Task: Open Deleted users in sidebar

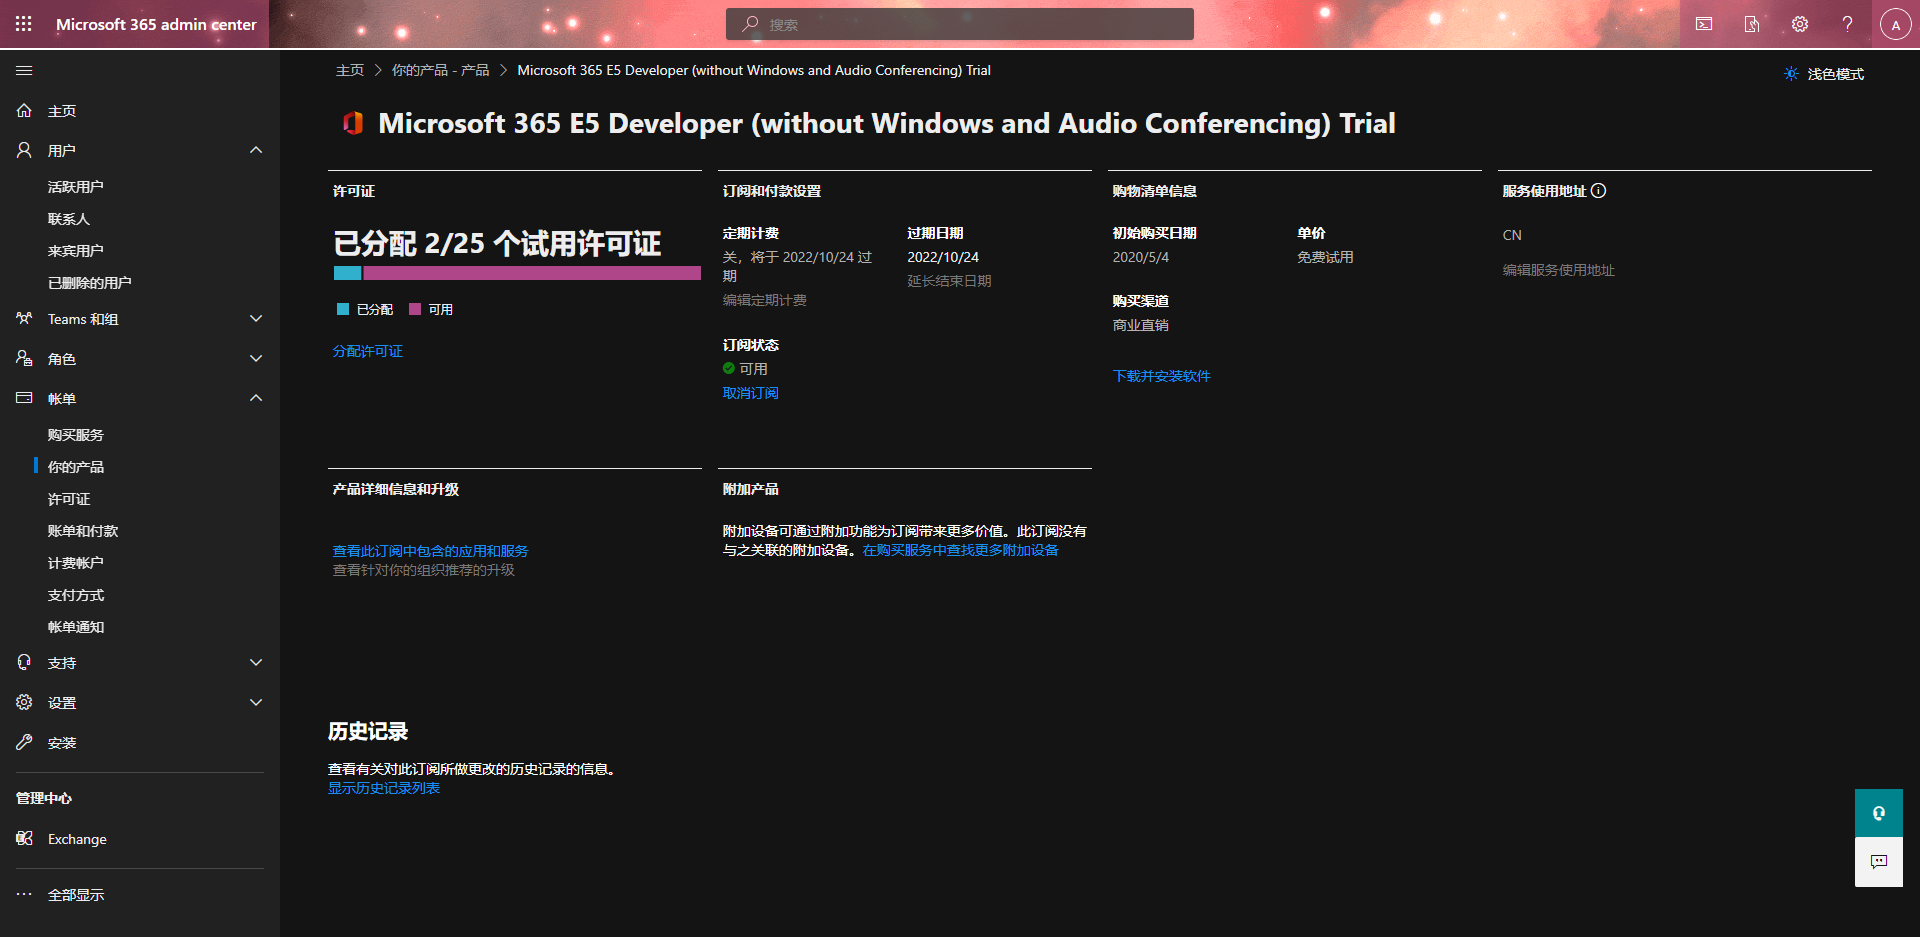Action: 90,283
